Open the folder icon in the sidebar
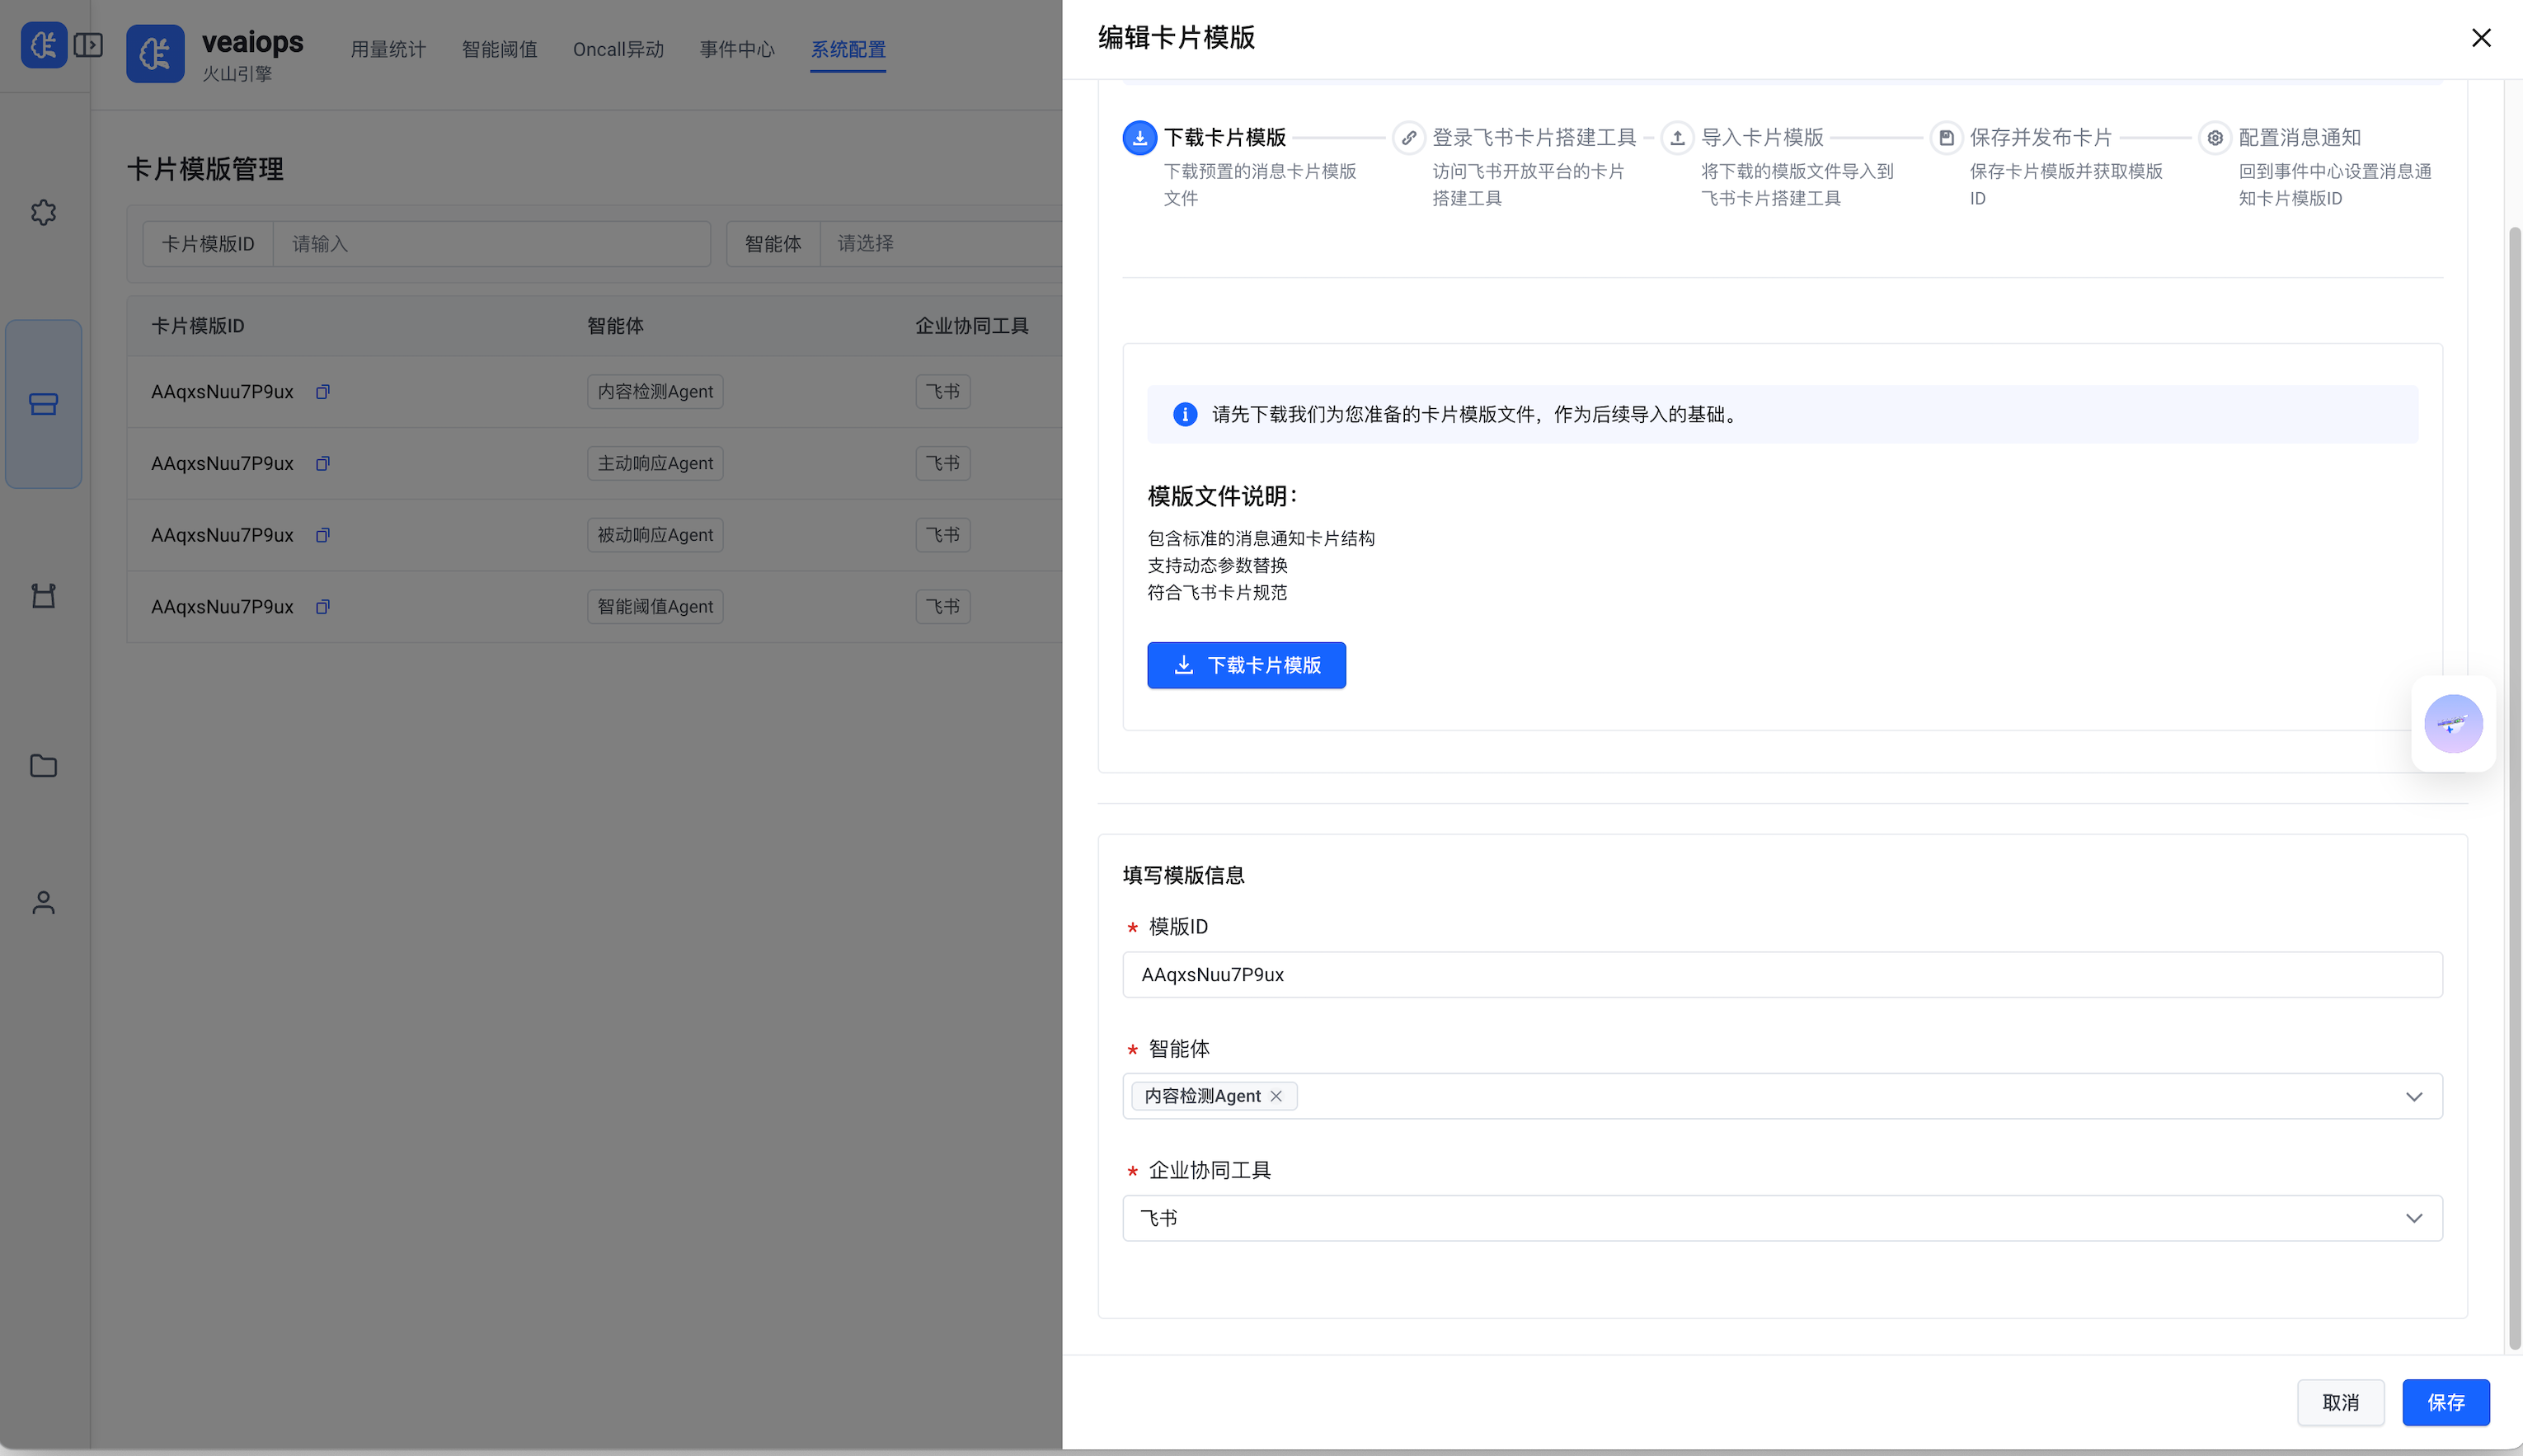Viewport: 2523px width, 1456px height. click(43, 765)
